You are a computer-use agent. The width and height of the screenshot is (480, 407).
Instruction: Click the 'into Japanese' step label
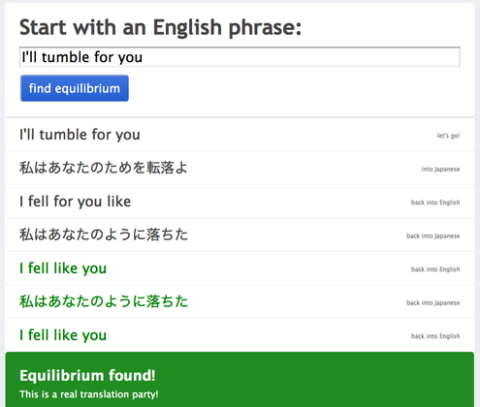(x=441, y=169)
